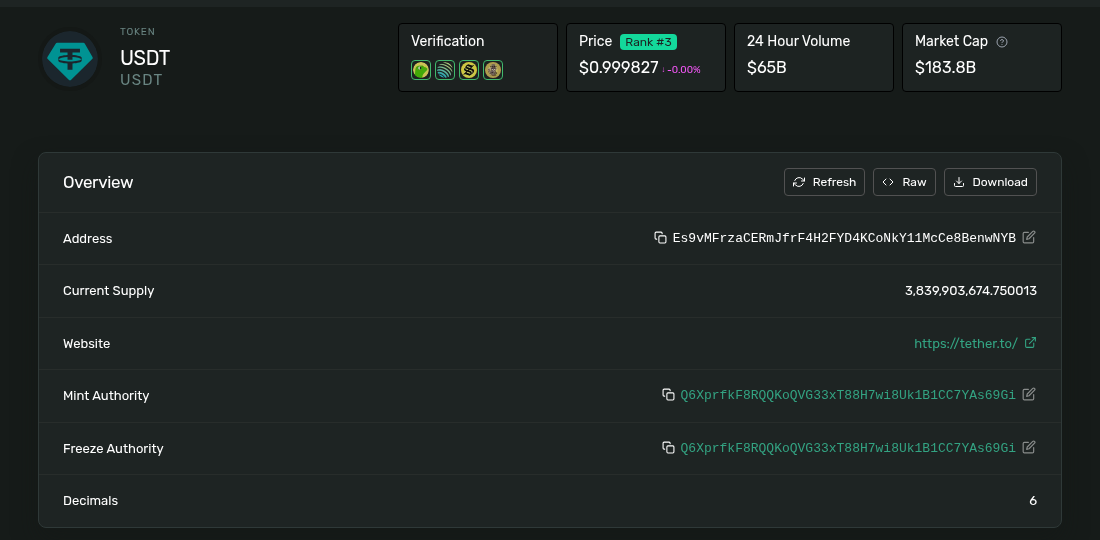Click the $183.8B market cap value

coord(945,68)
